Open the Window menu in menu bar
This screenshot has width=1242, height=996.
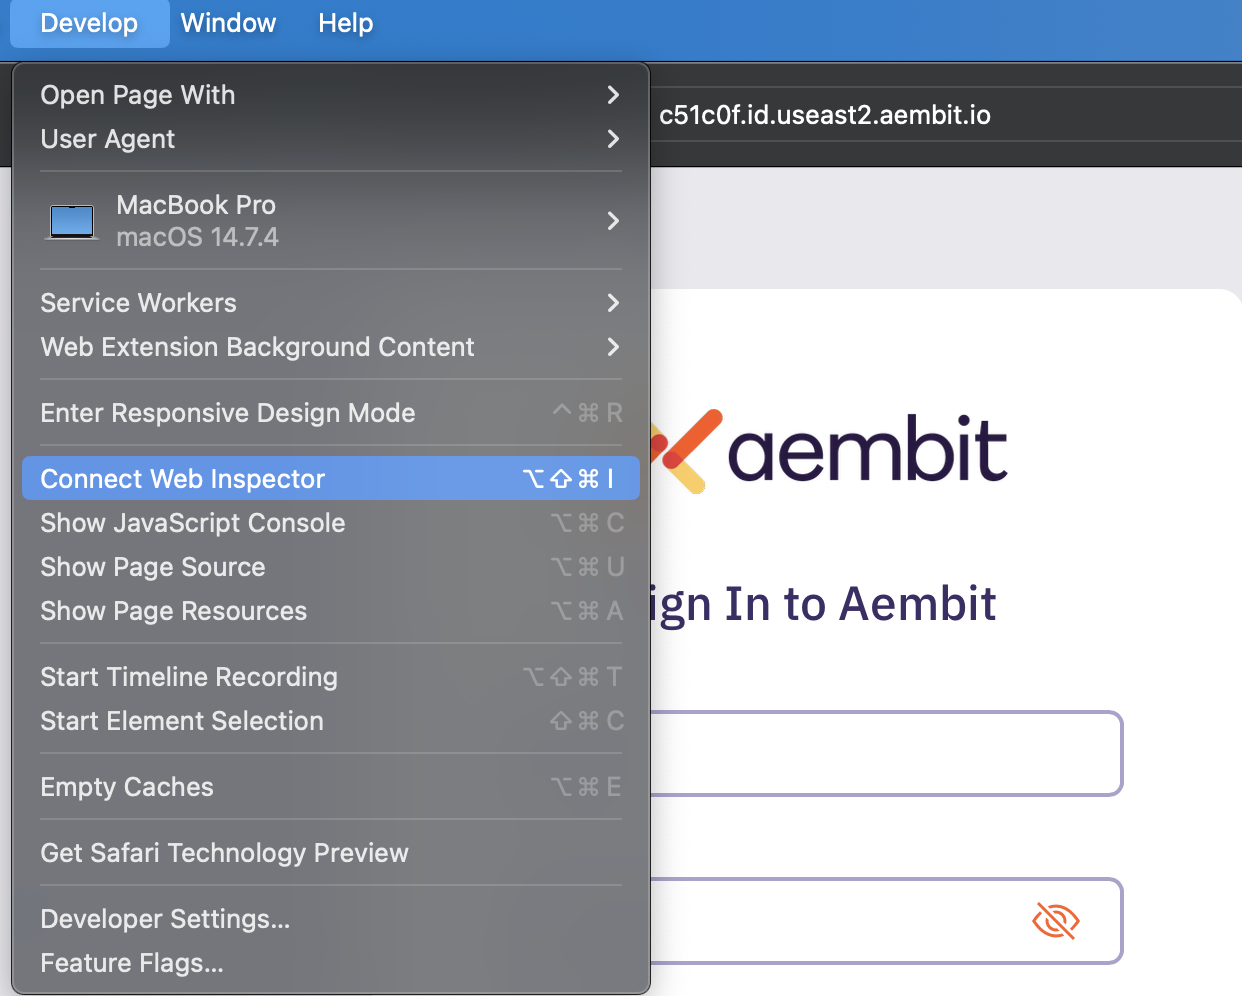pos(228,23)
